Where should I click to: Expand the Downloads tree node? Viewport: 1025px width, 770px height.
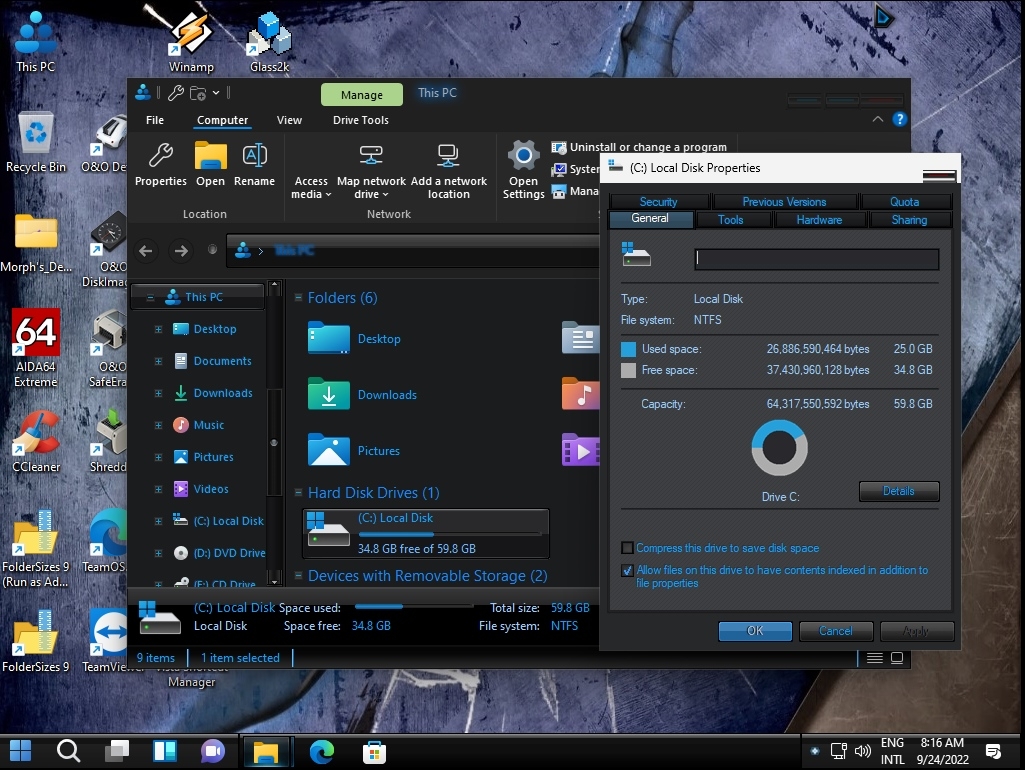click(x=158, y=394)
